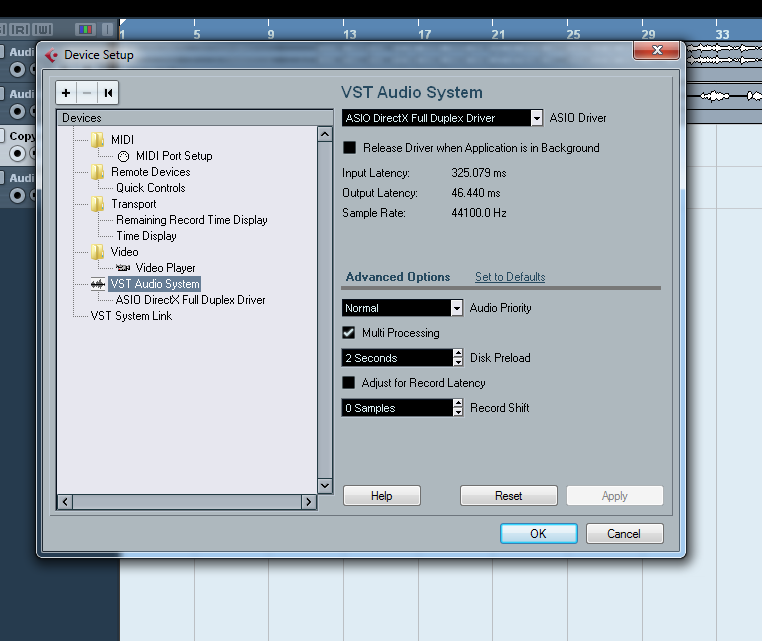Toggle the Multi Processing checkbox

(350, 333)
